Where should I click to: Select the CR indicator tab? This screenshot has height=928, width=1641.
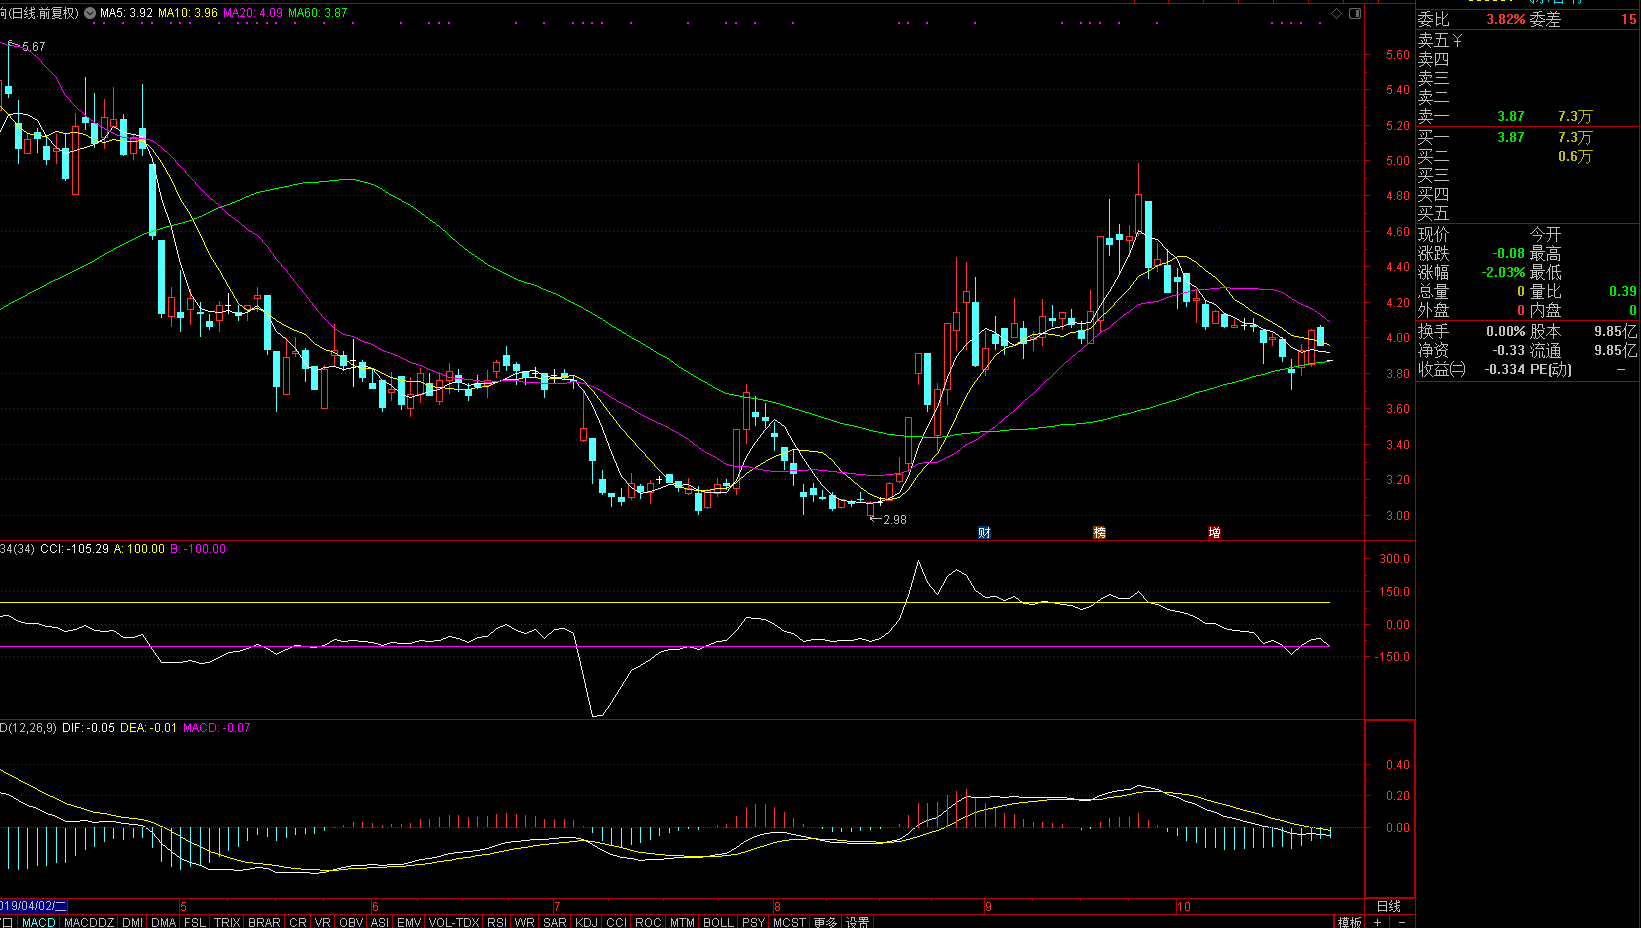298,922
